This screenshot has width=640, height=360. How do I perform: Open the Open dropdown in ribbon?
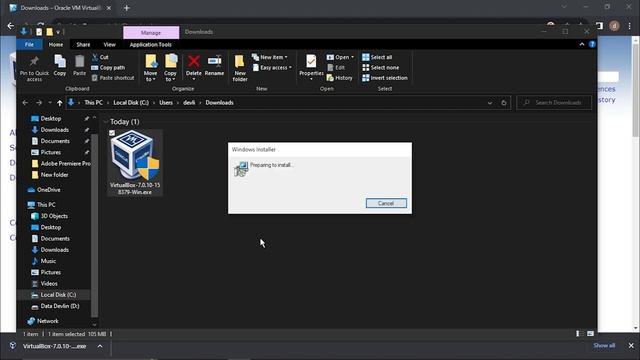340,57
